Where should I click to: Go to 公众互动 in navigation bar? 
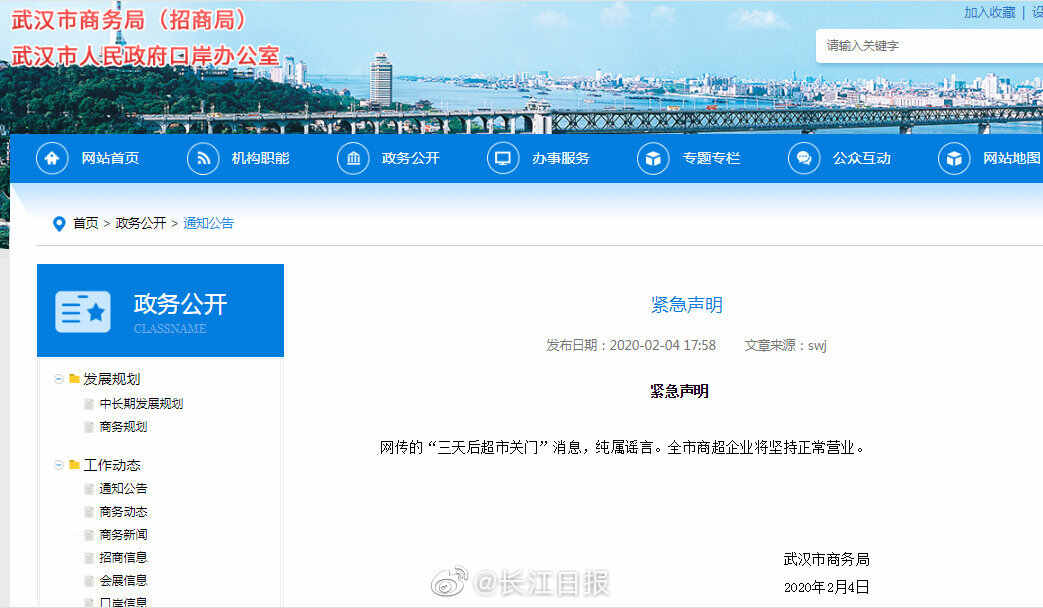(x=861, y=159)
